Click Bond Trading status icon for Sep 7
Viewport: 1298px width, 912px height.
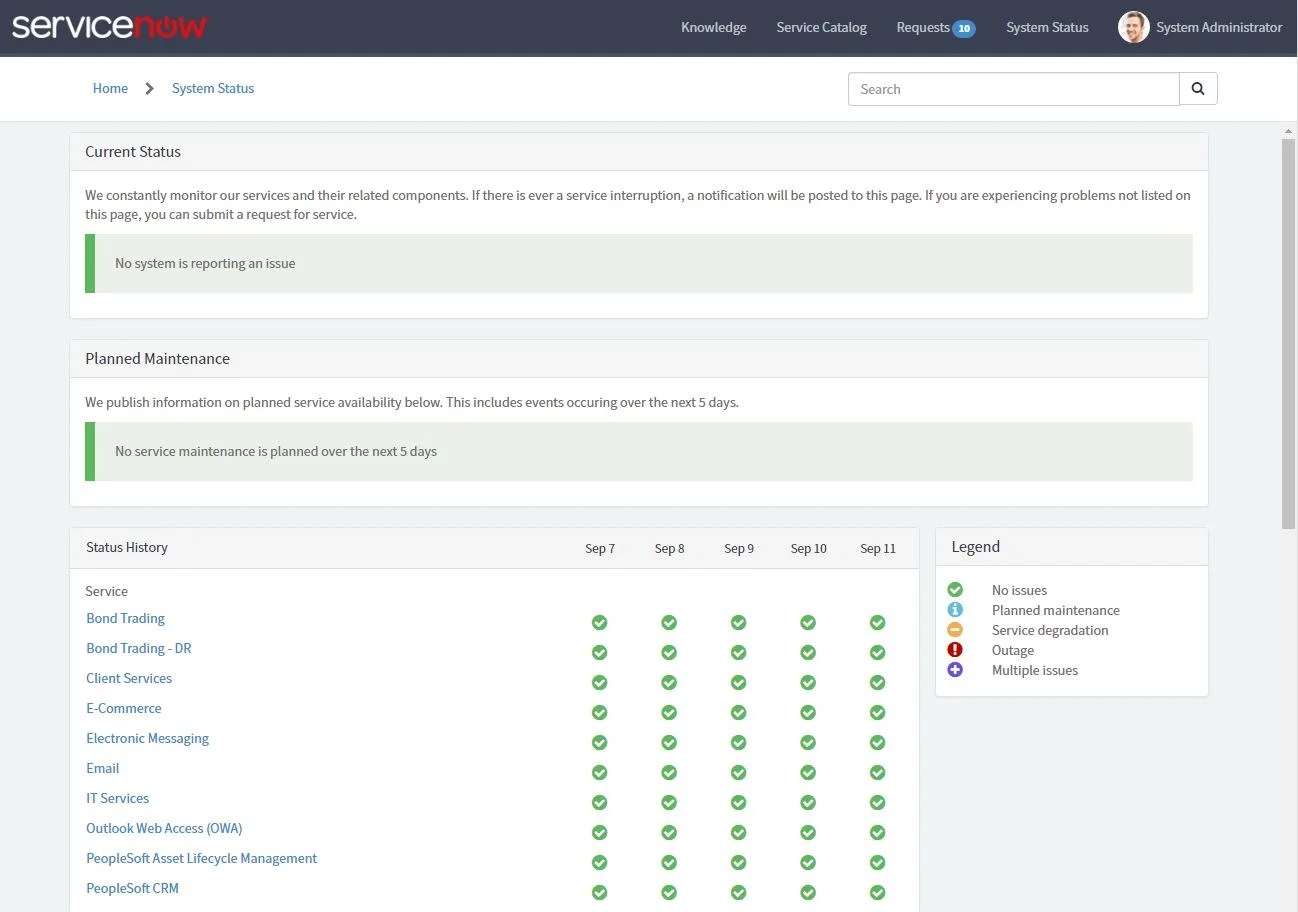[x=599, y=622]
